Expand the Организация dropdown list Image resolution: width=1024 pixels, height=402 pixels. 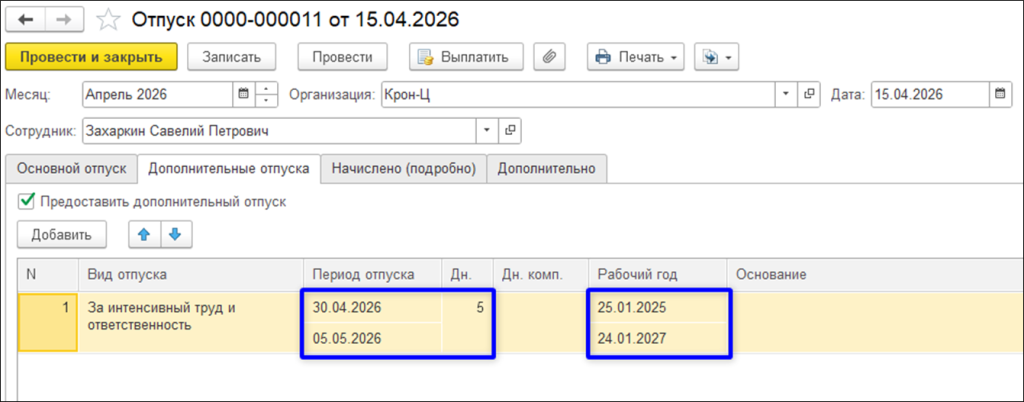pos(786,94)
